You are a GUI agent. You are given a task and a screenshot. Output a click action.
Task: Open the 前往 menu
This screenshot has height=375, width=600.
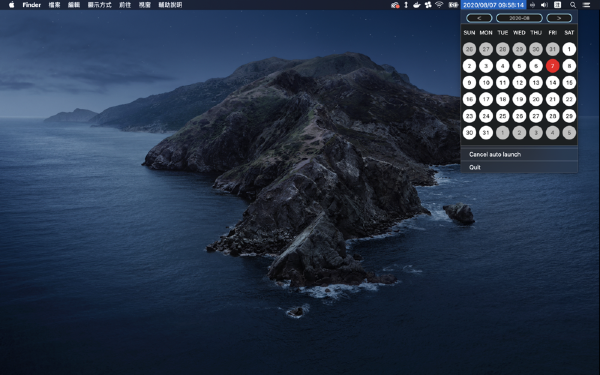(125, 5)
